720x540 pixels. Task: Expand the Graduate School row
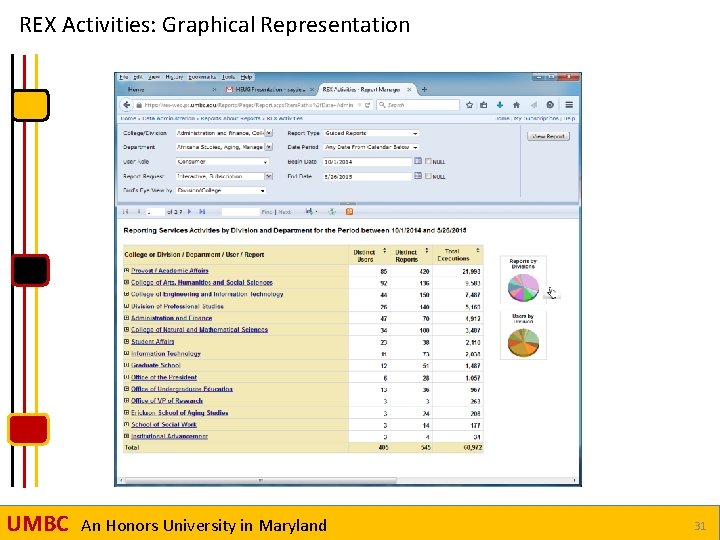tap(127, 365)
